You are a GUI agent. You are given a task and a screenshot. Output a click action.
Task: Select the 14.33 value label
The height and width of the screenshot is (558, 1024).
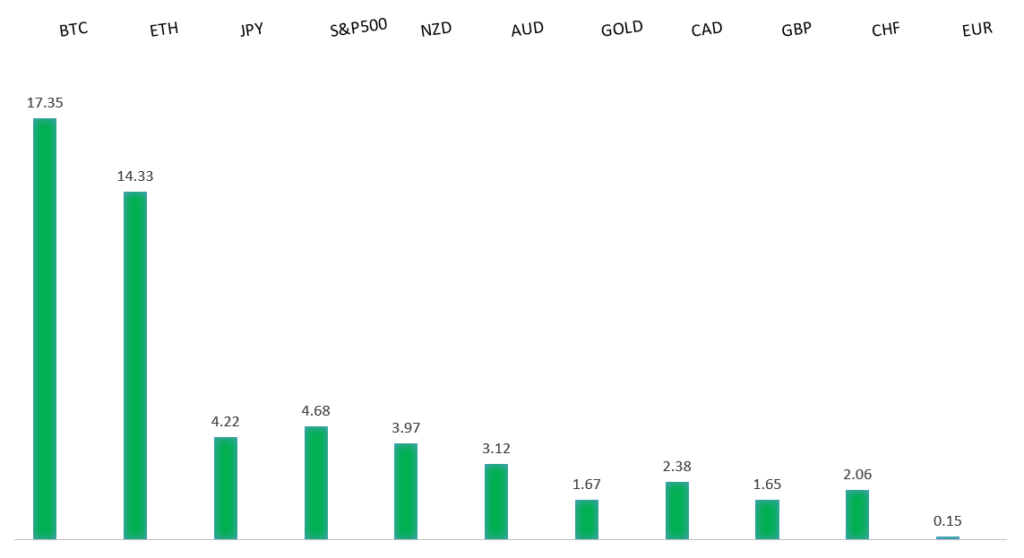(x=135, y=176)
